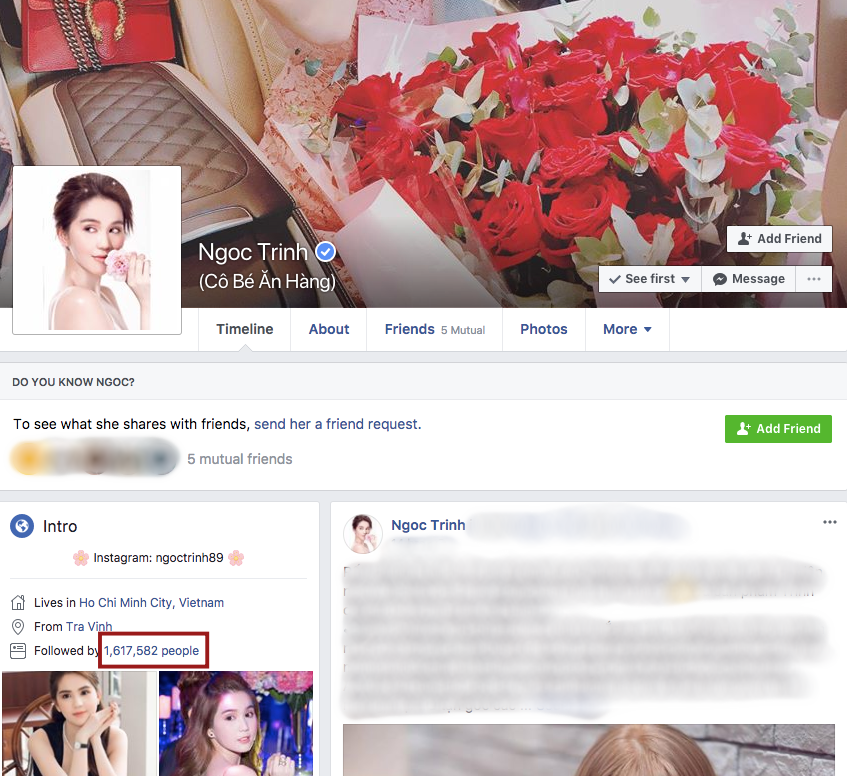Click the location pin icon beside From
Image resolution: width=847 pixels, height=776 pixels.
[18, 627]
